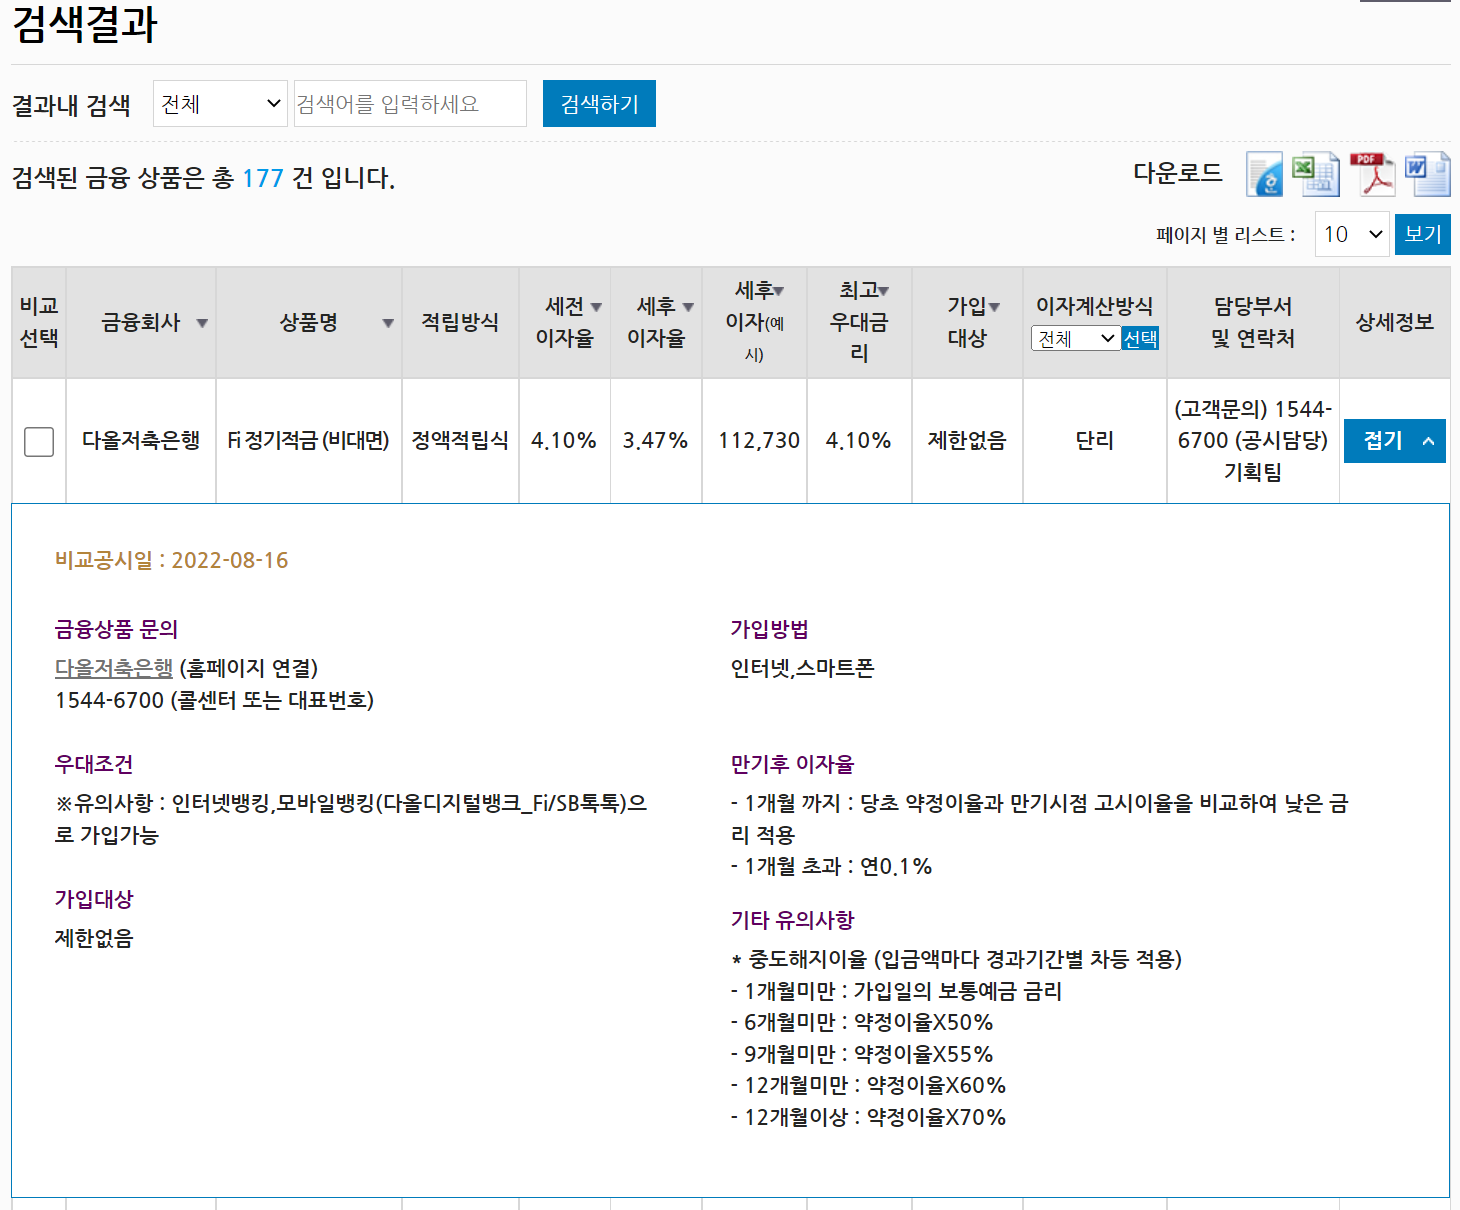1460x1210 pixels.
Task: Click the 보기 button
Action: click(x=1422, y=234)
